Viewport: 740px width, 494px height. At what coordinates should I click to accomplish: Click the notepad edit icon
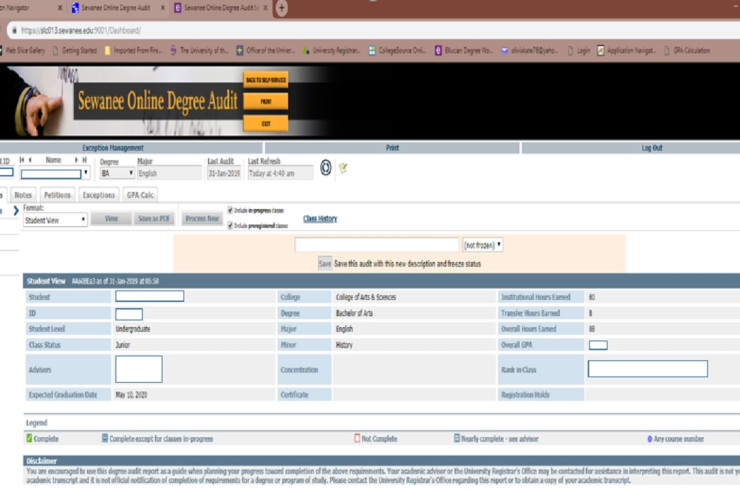tap(343, 168)
